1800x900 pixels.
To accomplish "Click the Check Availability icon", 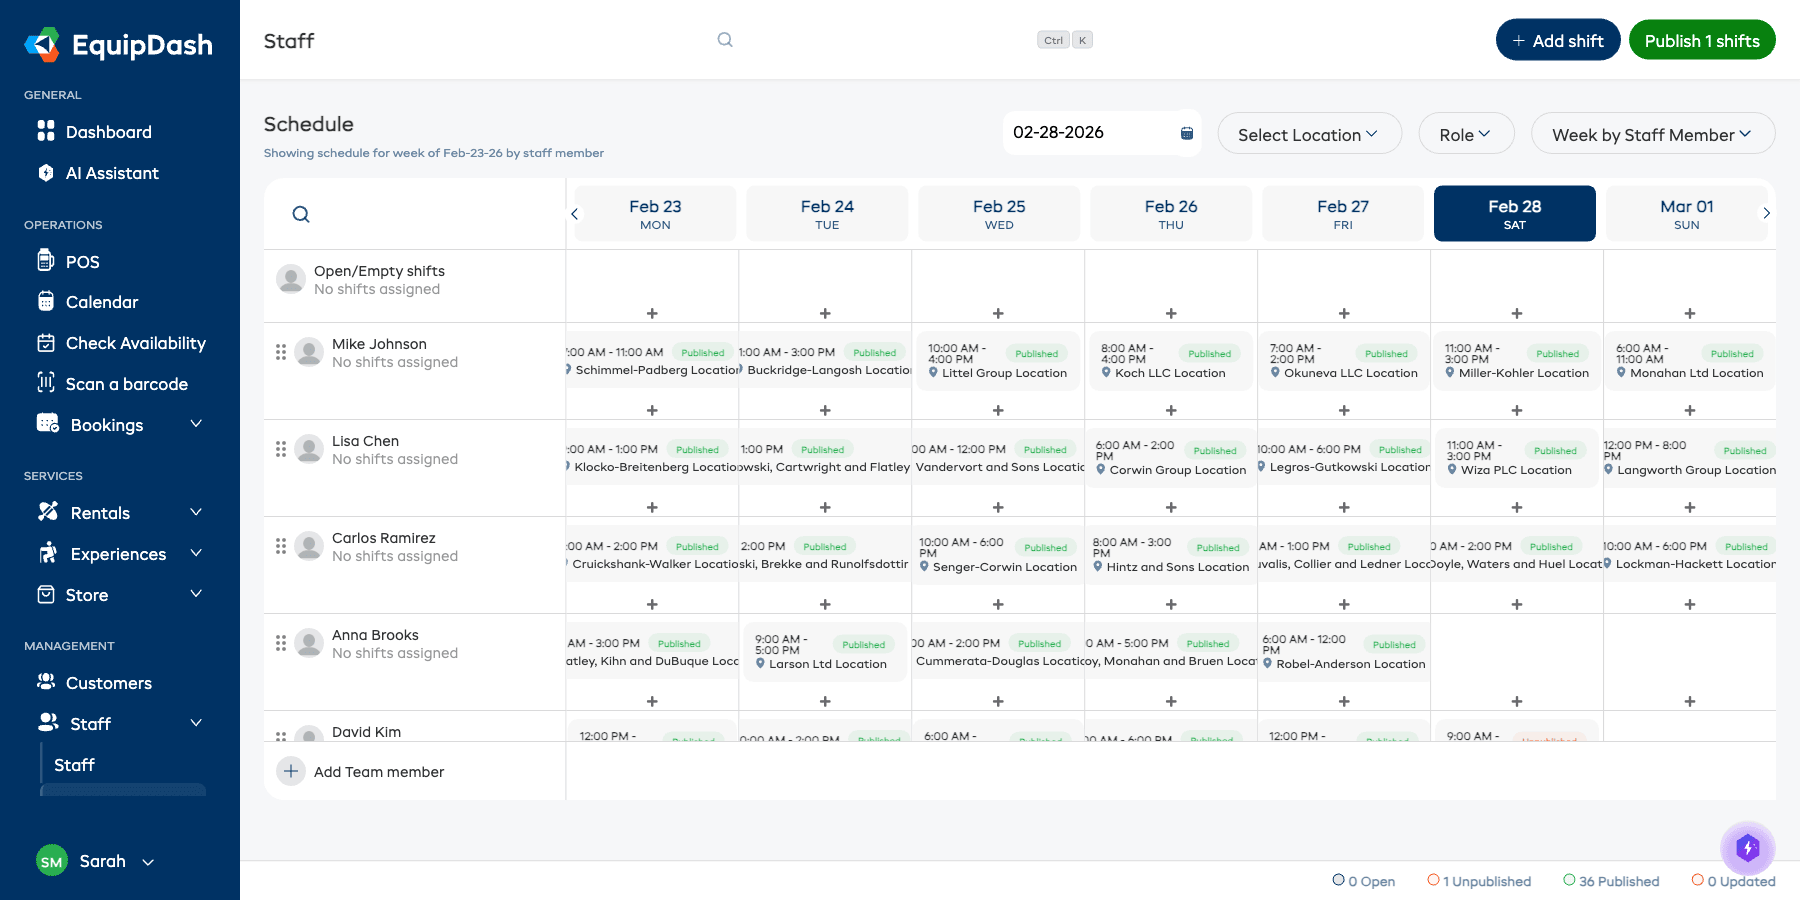I will 46,342.
